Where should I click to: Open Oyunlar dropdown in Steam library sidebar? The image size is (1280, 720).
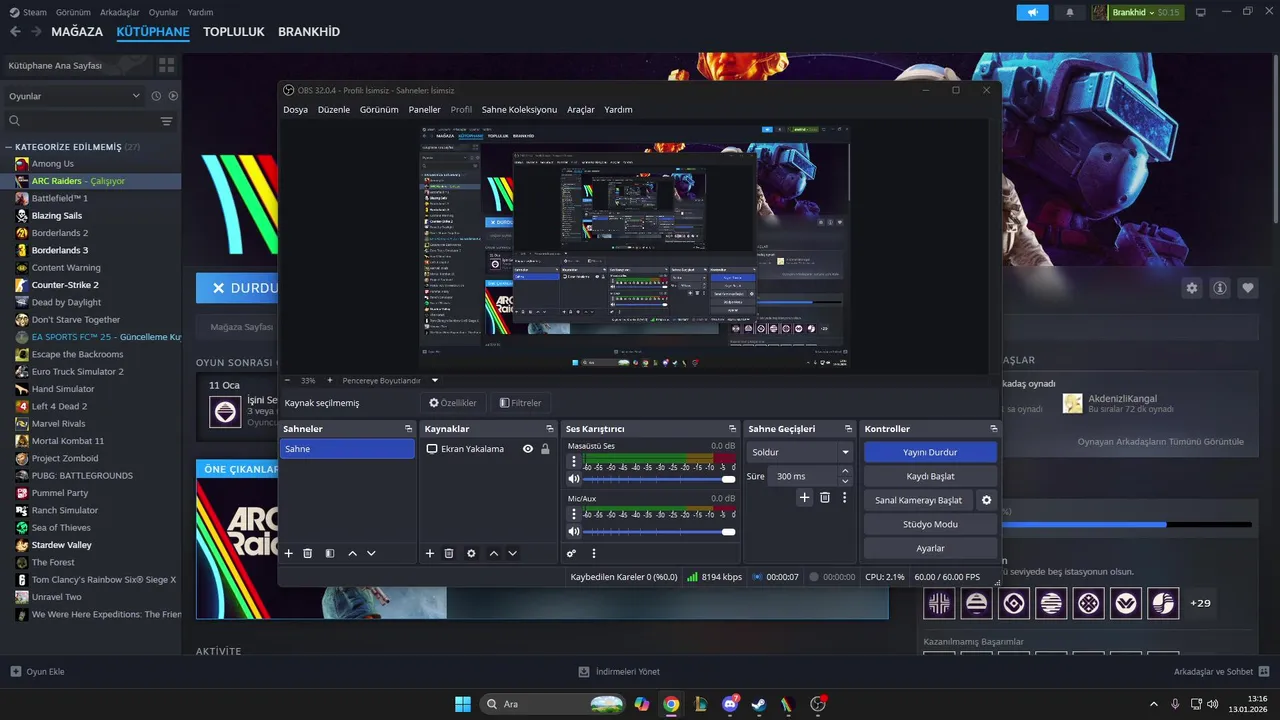[75, 96]
